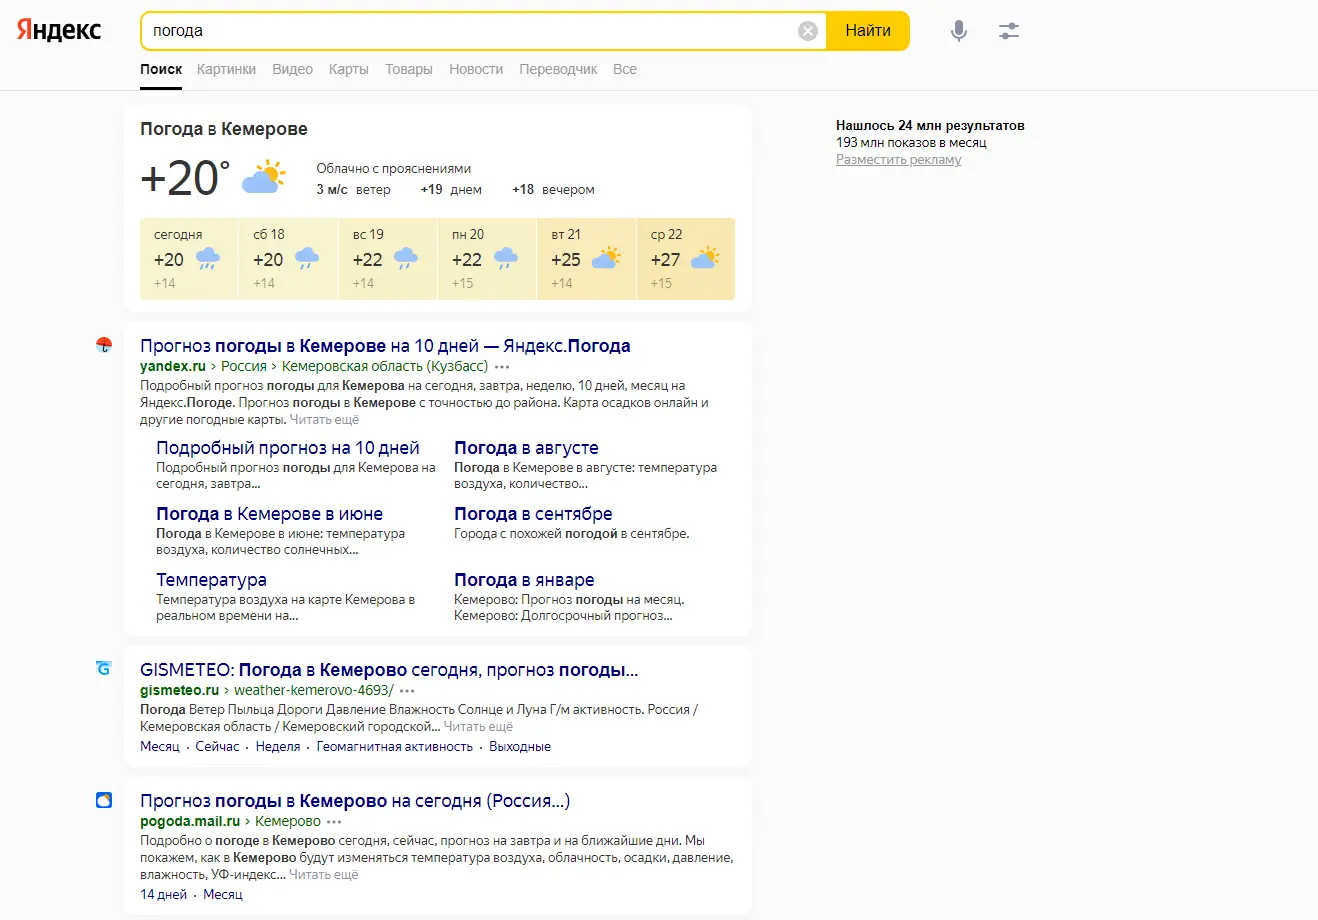Open the Все services tab
This screenshot has width=1318, height=920.
click(625, 69)
